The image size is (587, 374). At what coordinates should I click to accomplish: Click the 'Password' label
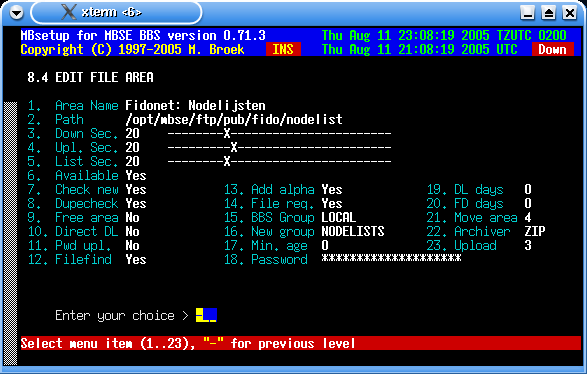pyautogui.click(x=279, y=259)
